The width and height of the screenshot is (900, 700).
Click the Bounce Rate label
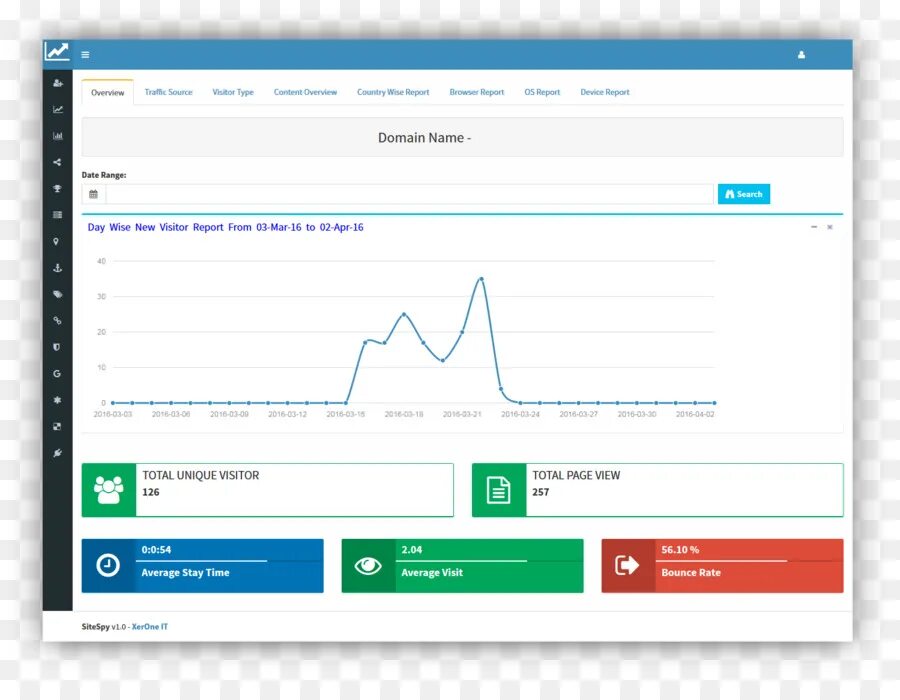(691, 573)
